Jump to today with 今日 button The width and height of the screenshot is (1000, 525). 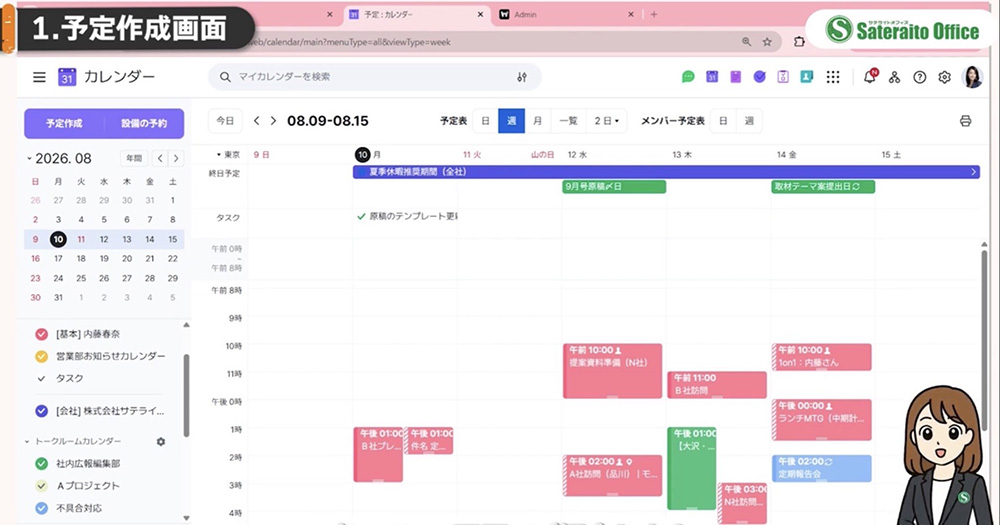[225, 121]
